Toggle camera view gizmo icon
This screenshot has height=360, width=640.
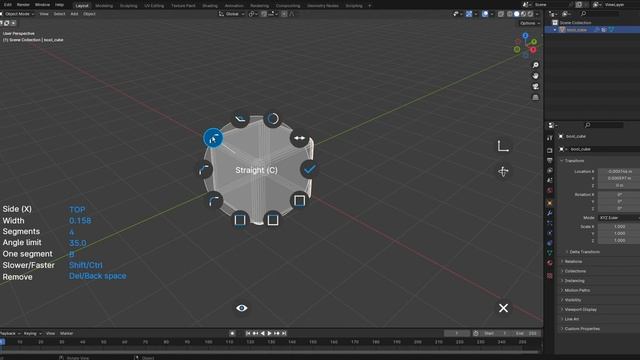pyautogui.click(x=535, y=87)
